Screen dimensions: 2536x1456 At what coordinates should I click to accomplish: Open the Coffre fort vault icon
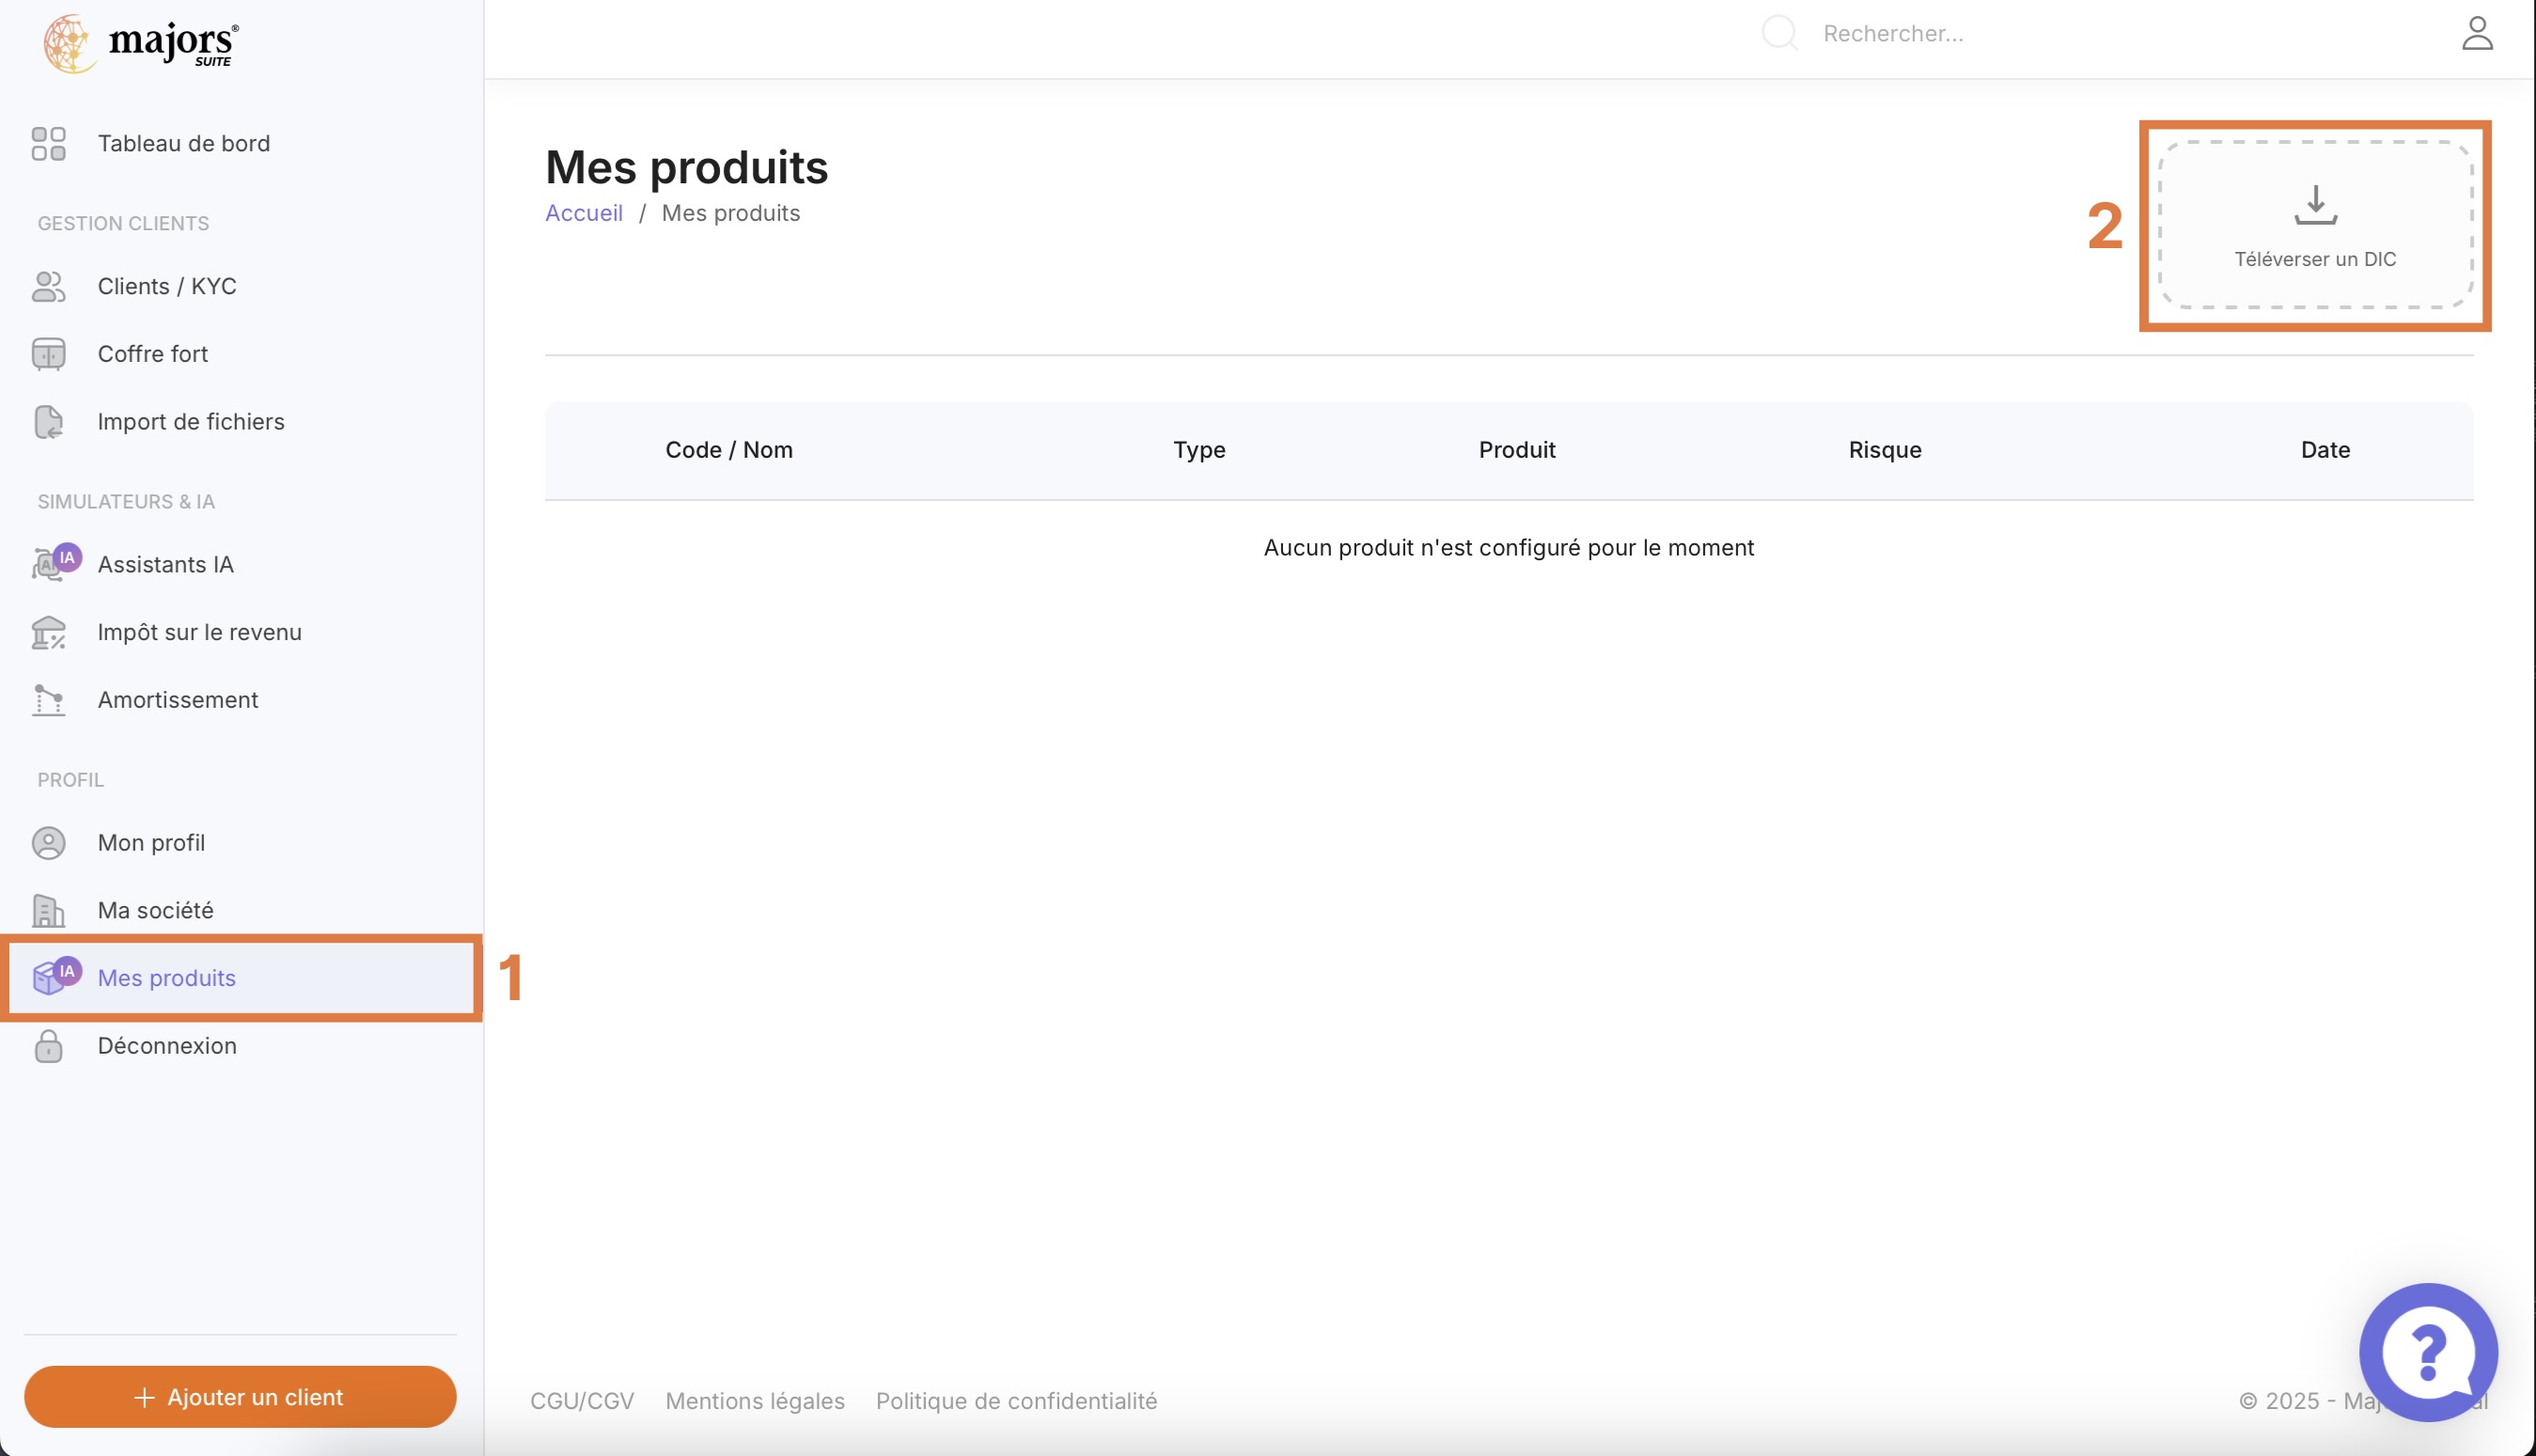tap(49, 353)
